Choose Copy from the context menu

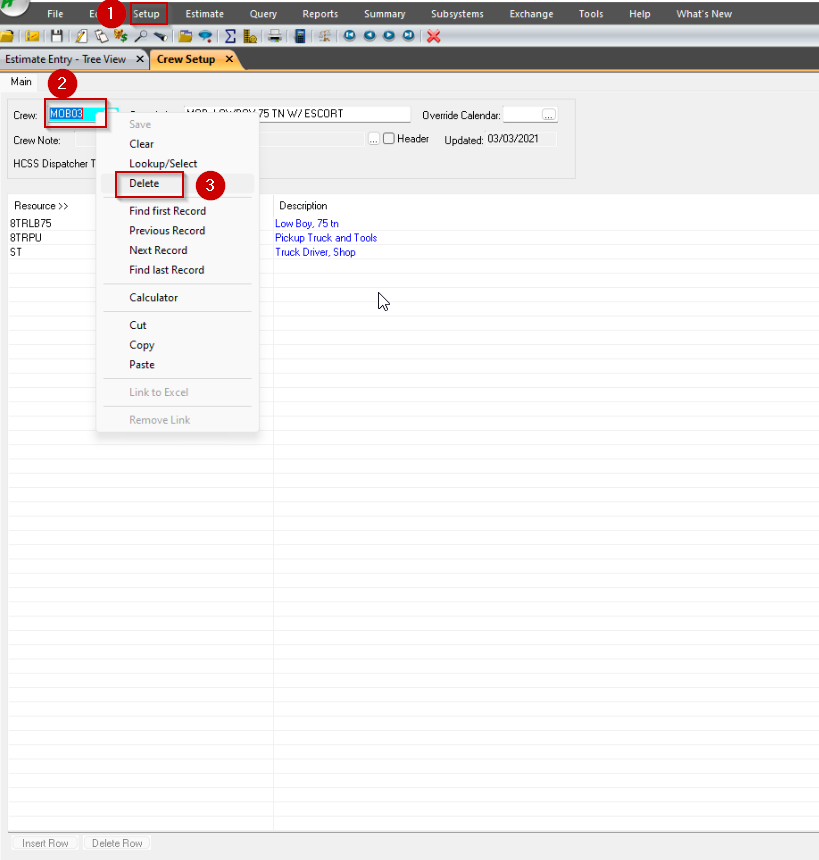[142, 345]
